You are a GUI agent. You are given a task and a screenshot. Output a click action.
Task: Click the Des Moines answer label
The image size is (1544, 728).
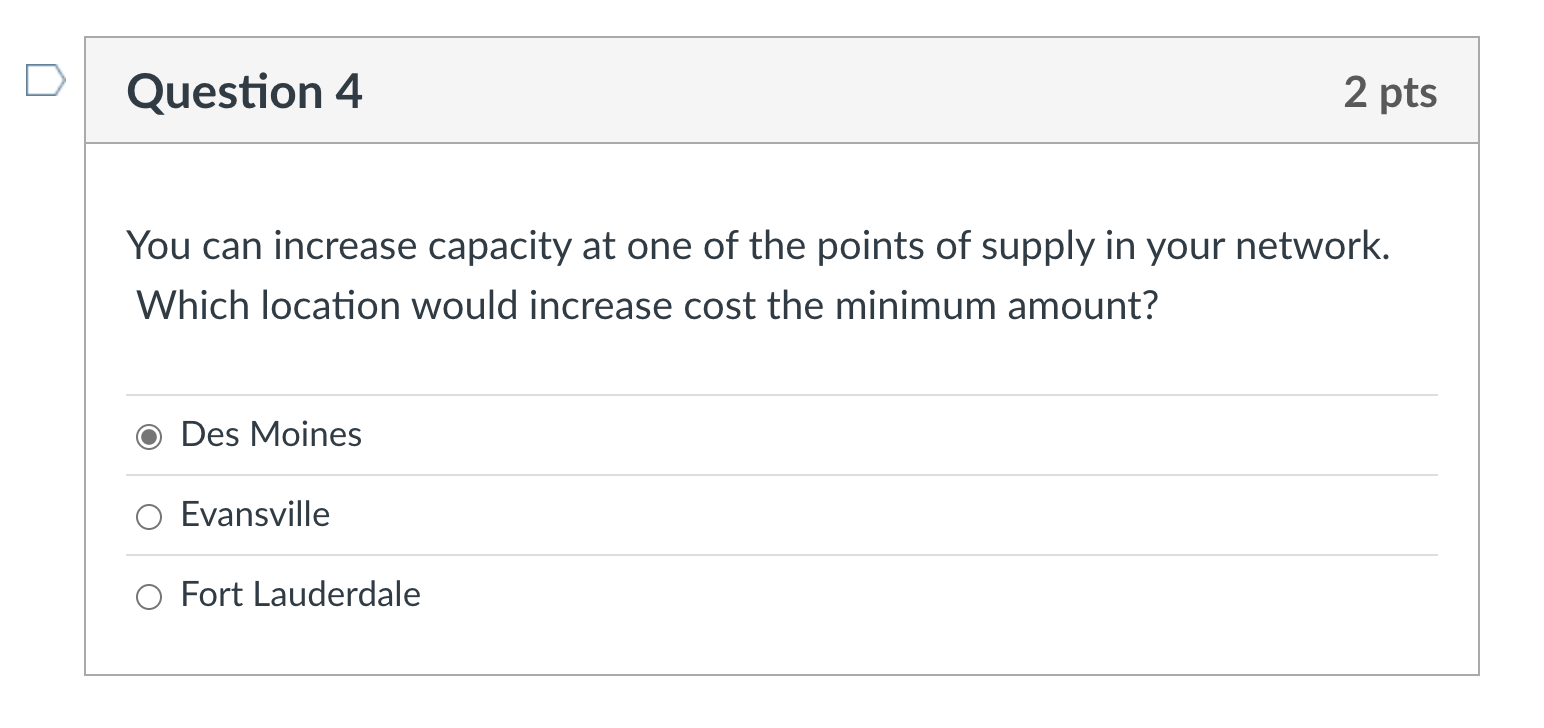(271, 434)
